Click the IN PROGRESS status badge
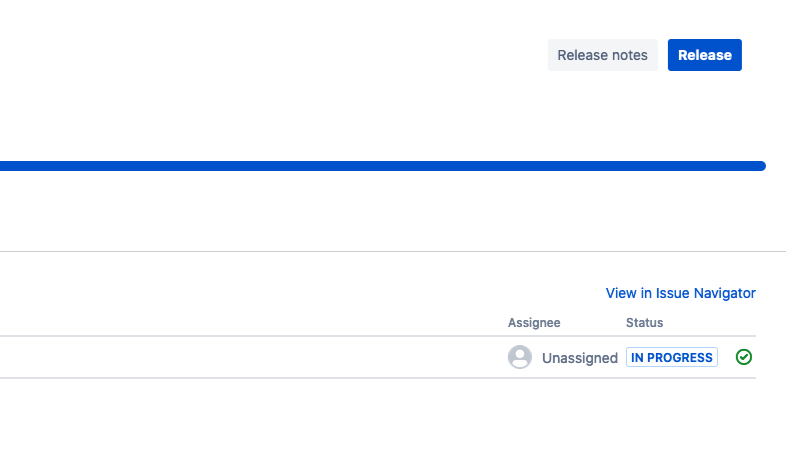 coord(672,357)
